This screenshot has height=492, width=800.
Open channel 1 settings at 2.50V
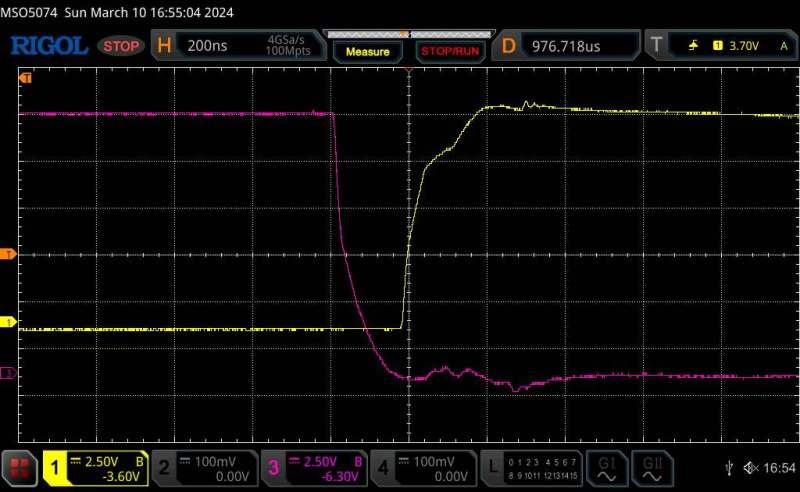(x=95, y=467)
